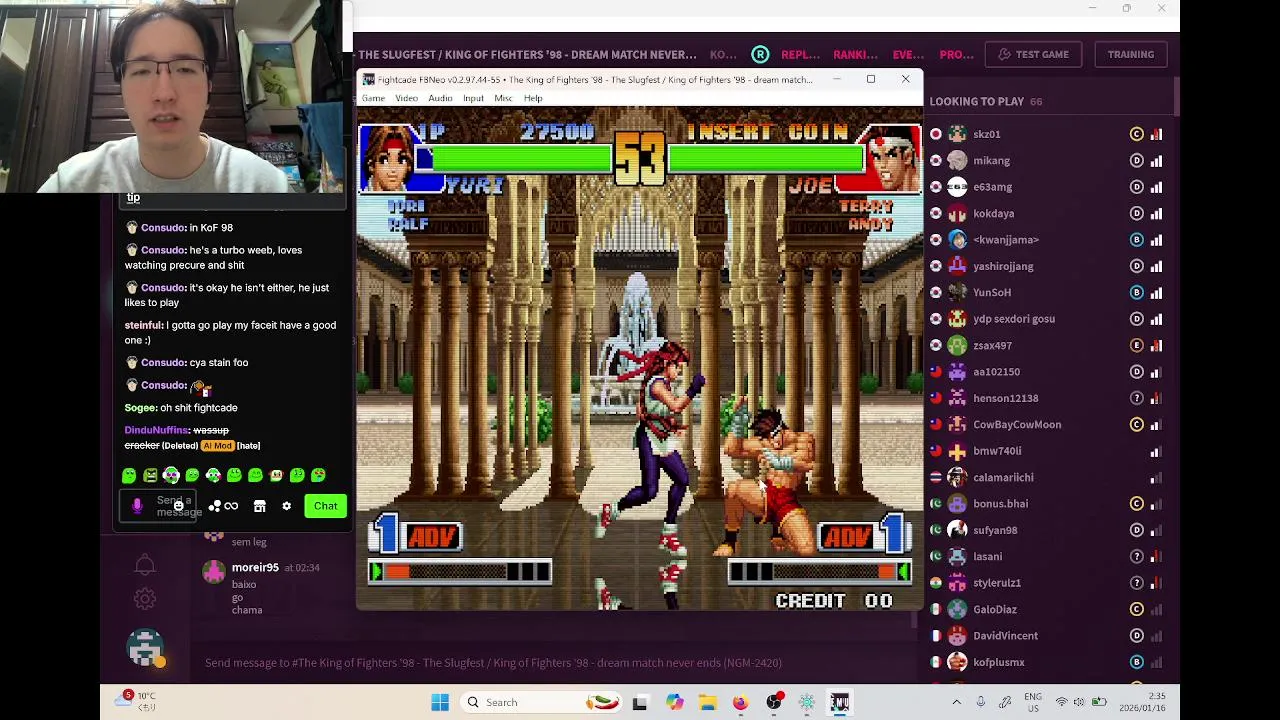Viewport: 1280px width, 720px height.
Task: Click the TRAINING button
Action: (1130, 54)
